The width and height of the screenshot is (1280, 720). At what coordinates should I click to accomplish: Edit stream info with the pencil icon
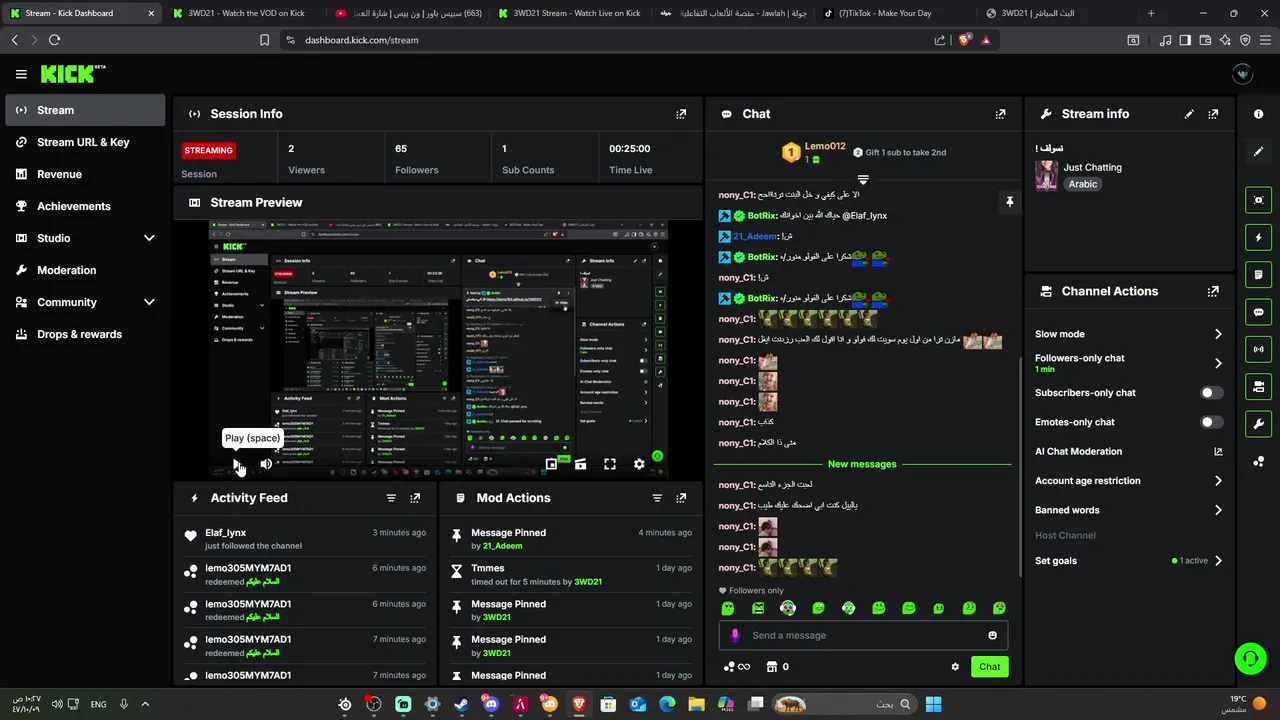point(1189,114)
